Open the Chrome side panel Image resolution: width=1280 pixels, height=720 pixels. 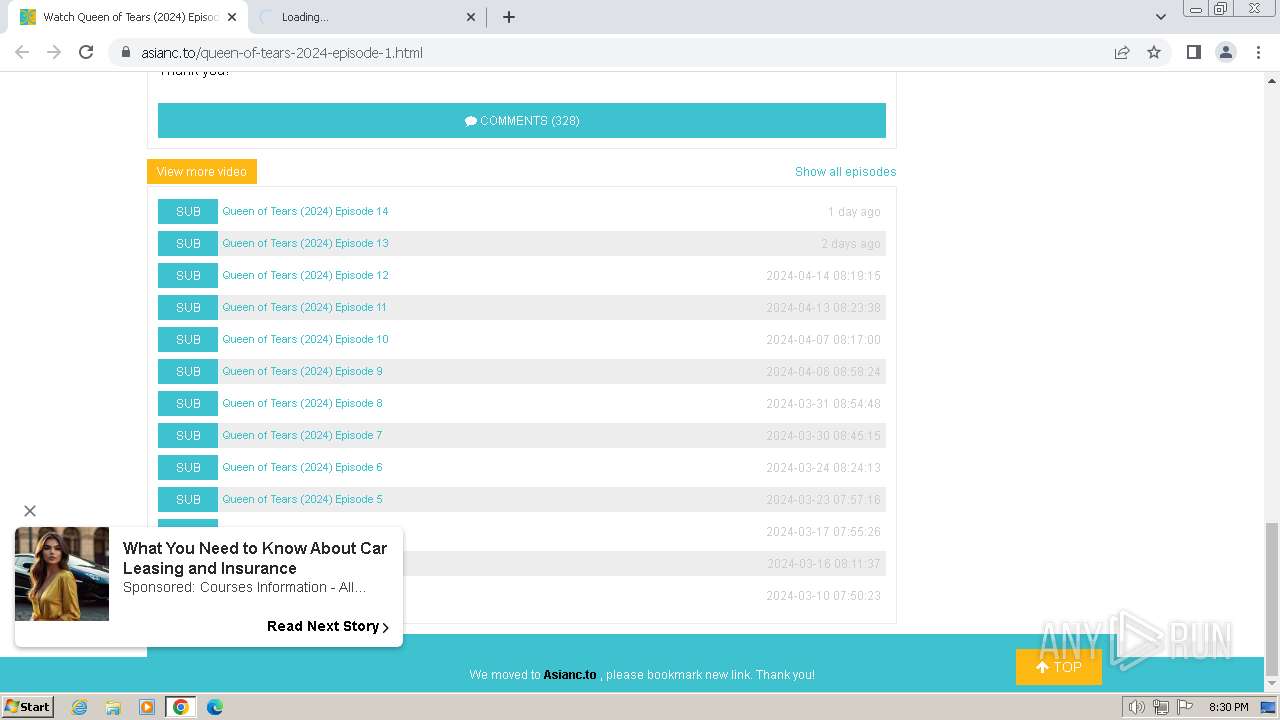point(1193,52)
